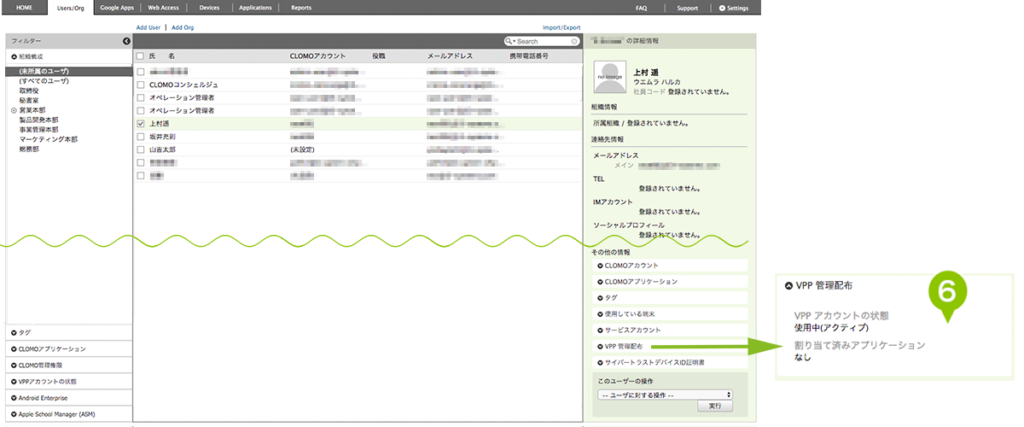This screenshot has height=427, width=1024.
Task: Switch to the Devices tab
Action: point(209,7)
